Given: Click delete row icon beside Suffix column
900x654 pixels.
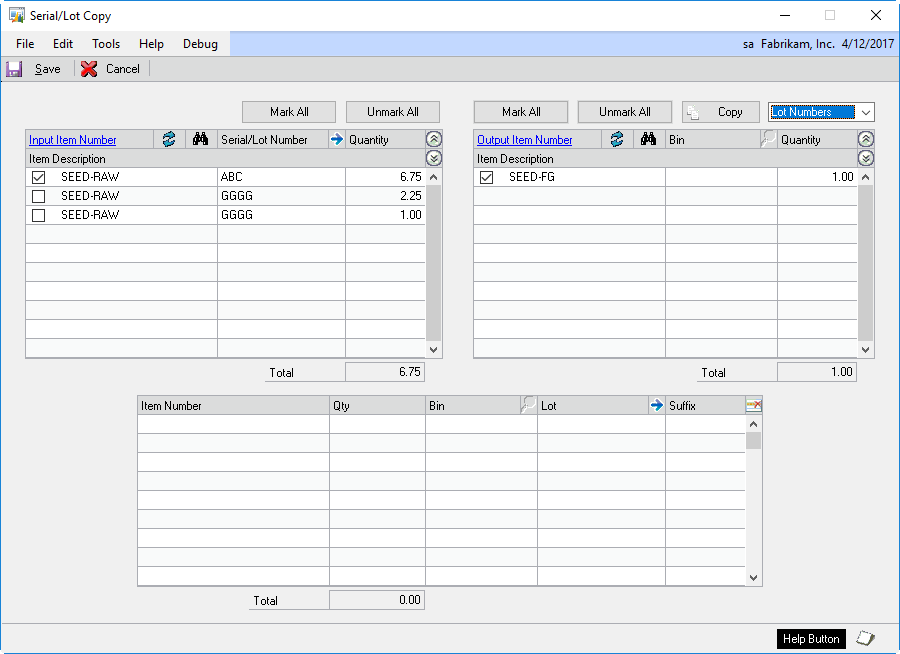Looking at the screenshot, I should [x=754, y=405].
